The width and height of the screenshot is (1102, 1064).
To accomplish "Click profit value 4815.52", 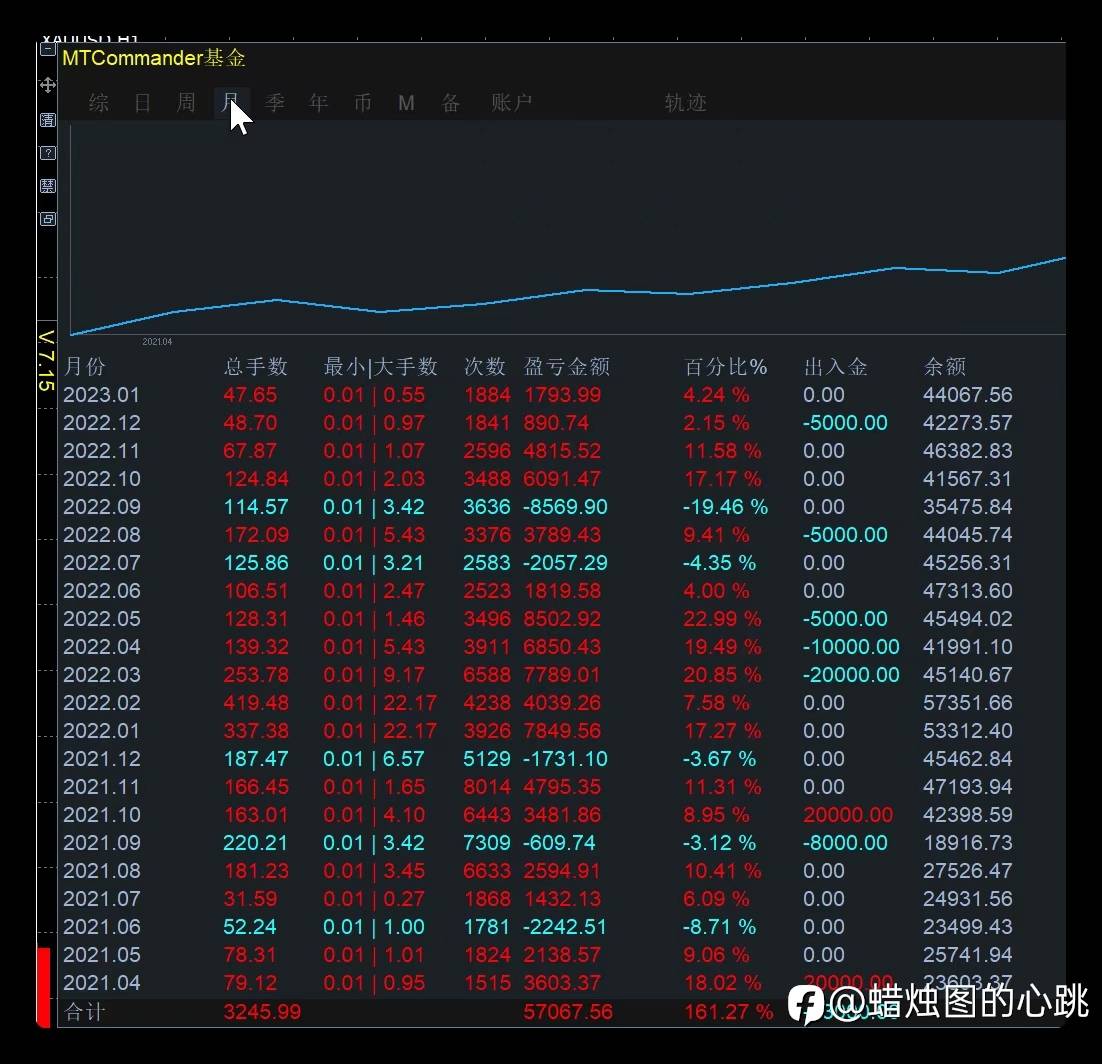I will tap(562, 450).
